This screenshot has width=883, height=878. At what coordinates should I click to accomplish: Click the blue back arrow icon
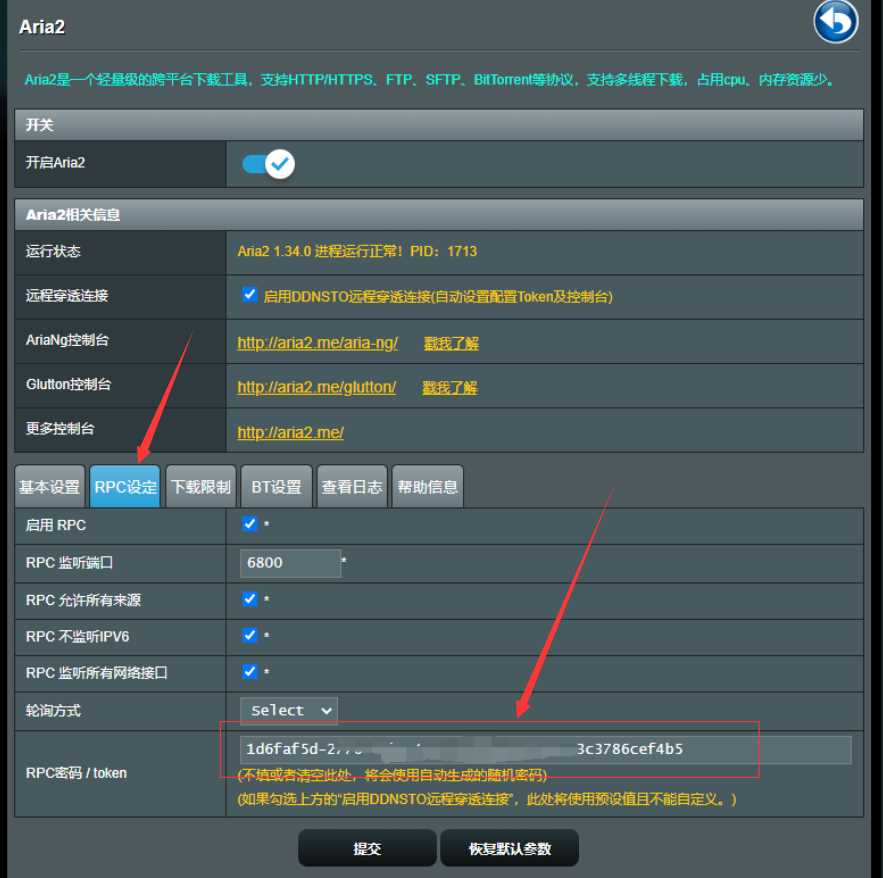coord(835,23)
